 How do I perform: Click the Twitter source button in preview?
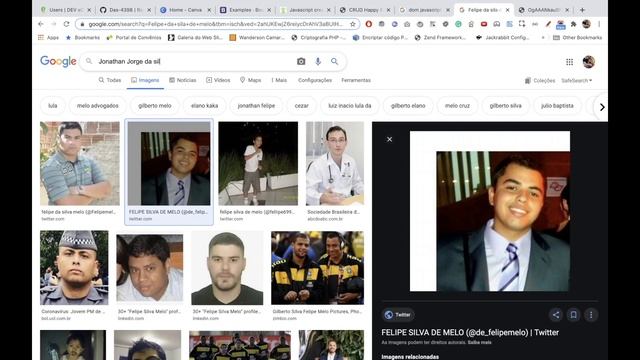398,315
